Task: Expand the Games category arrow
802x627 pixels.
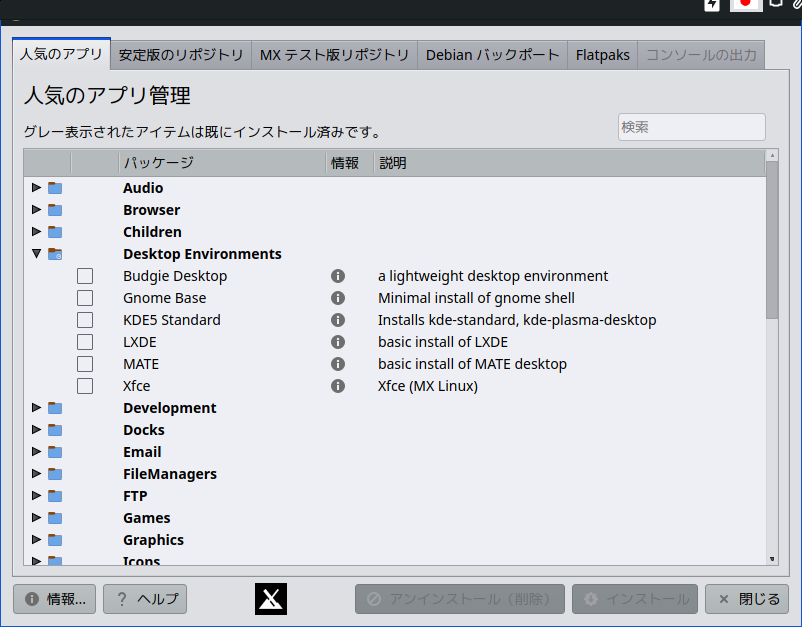Action: [x=36, y=518]
